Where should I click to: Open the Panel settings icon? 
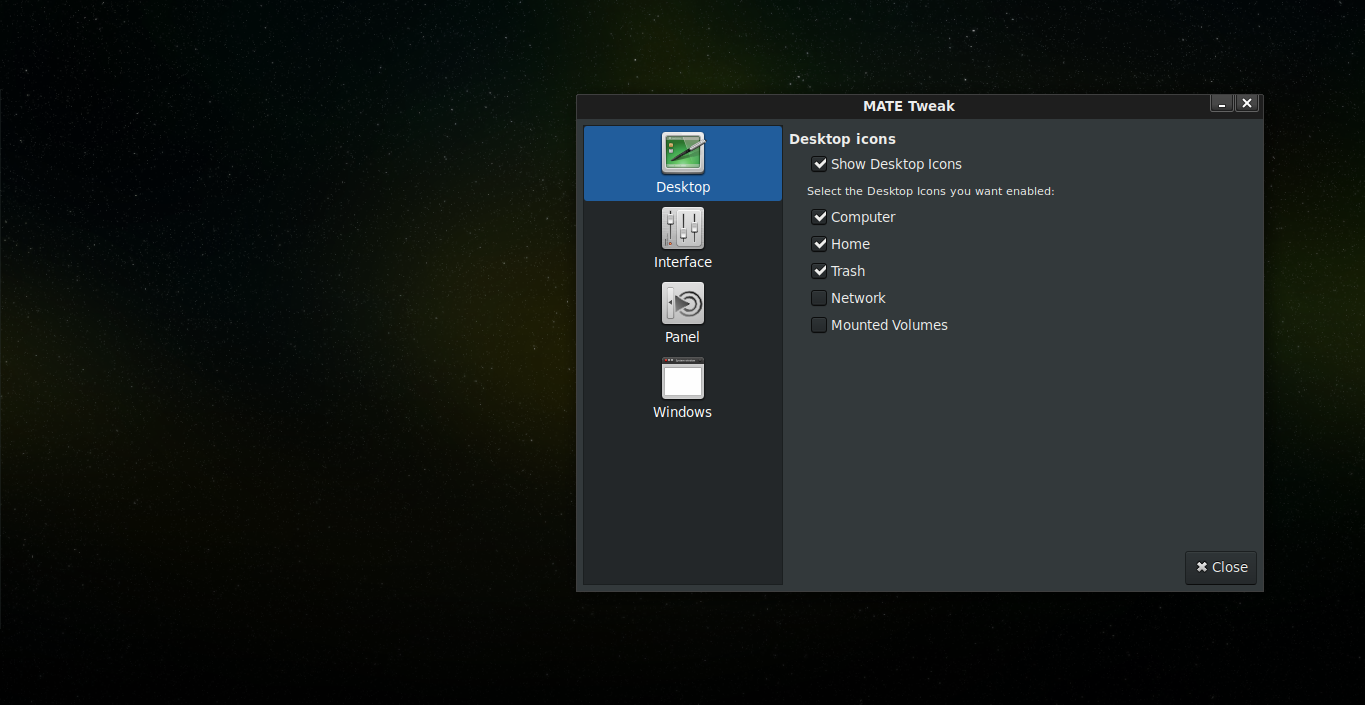click(683, 303)
